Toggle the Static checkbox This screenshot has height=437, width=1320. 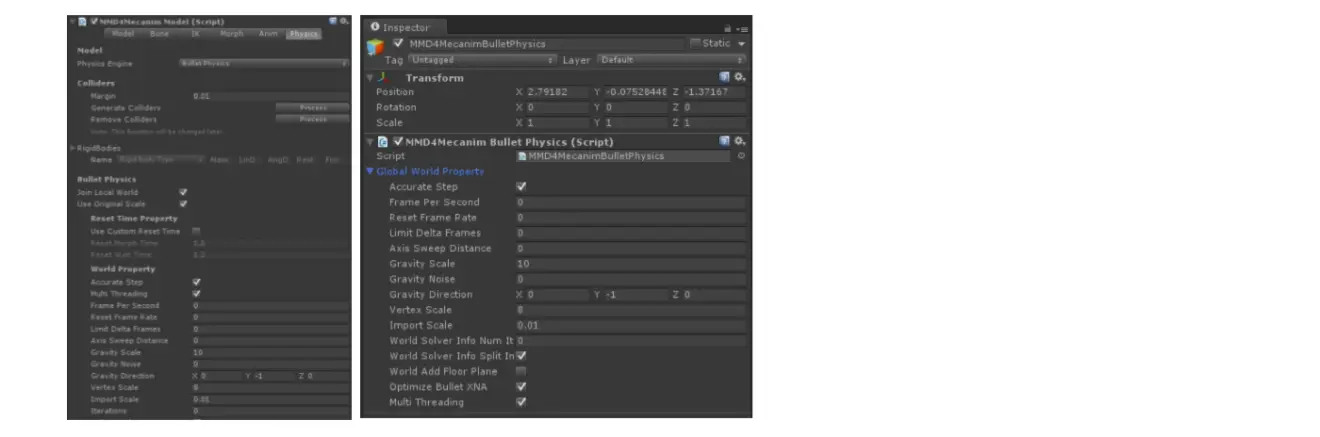click(695, 44)
